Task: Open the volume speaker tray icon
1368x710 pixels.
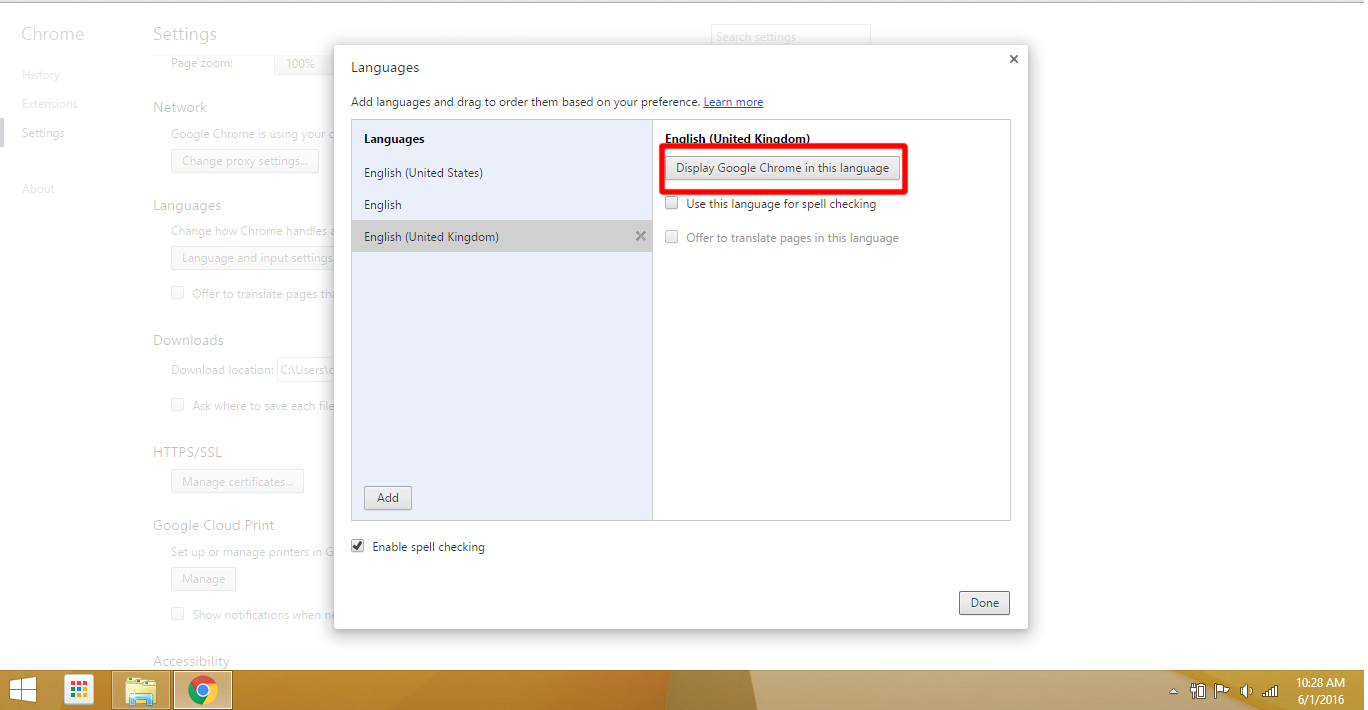Action: (x=1246, y=691)
